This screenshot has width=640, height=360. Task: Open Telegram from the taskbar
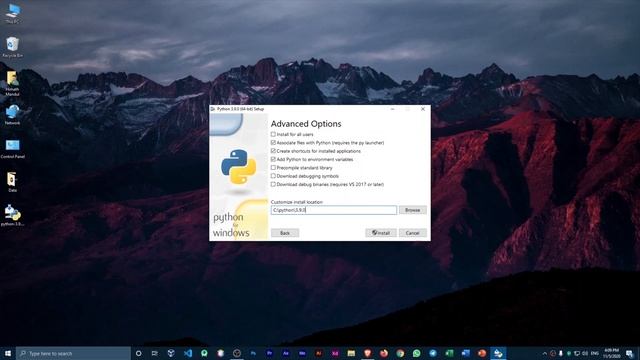point(433,353)
